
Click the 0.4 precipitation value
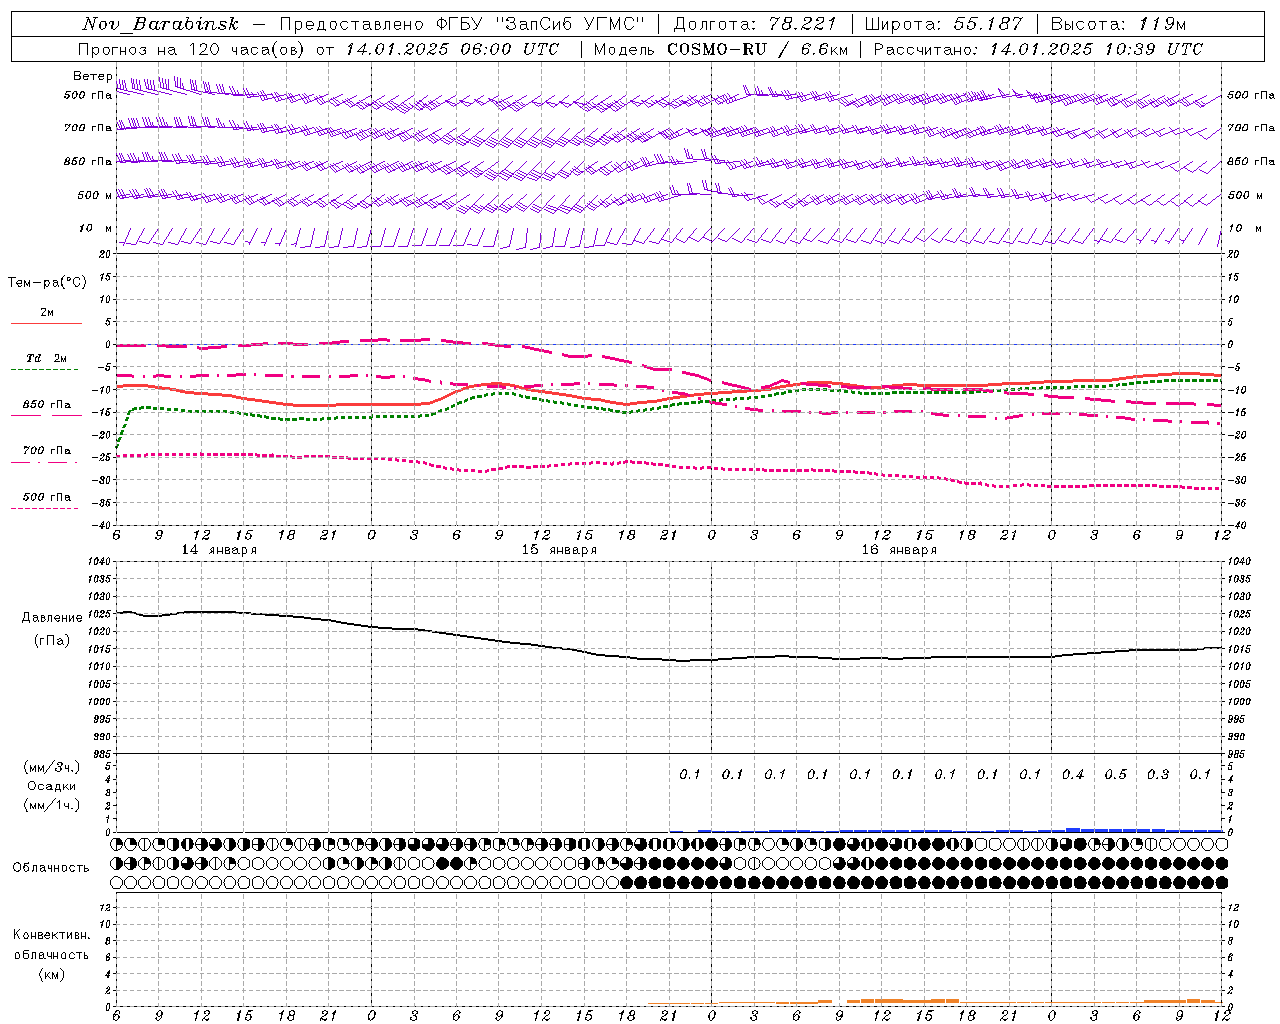[x=1073, y=775]
